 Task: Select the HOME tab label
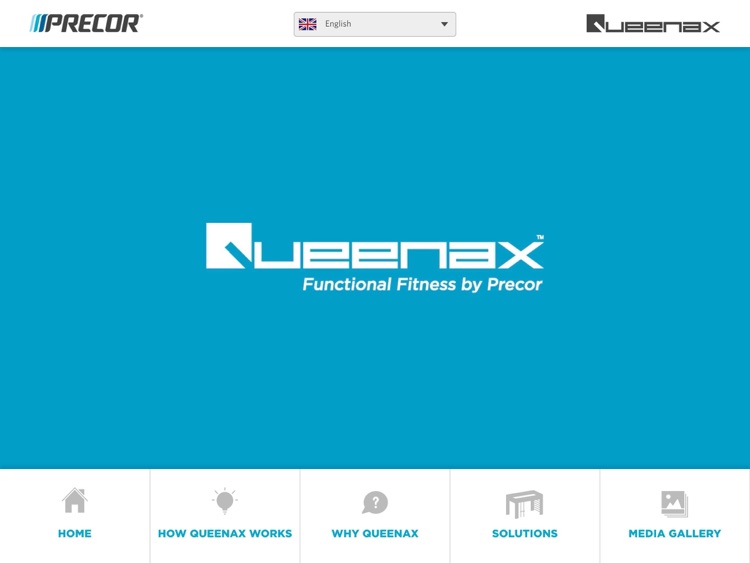(x=75, y=533)
